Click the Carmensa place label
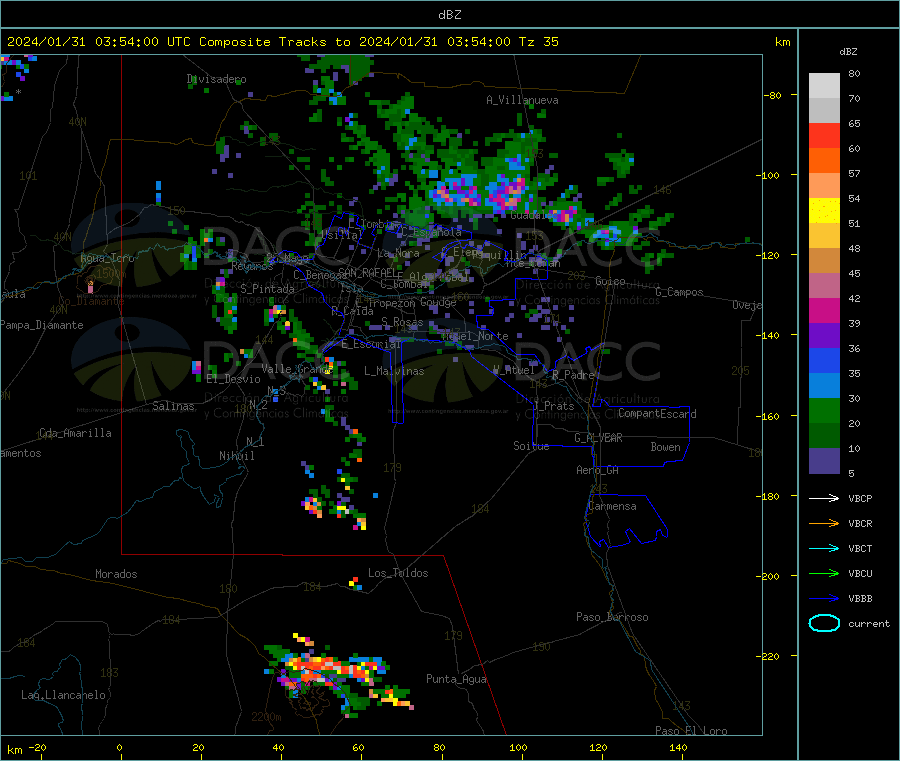Screen dimensions: 900x761 tap(612, 507)
